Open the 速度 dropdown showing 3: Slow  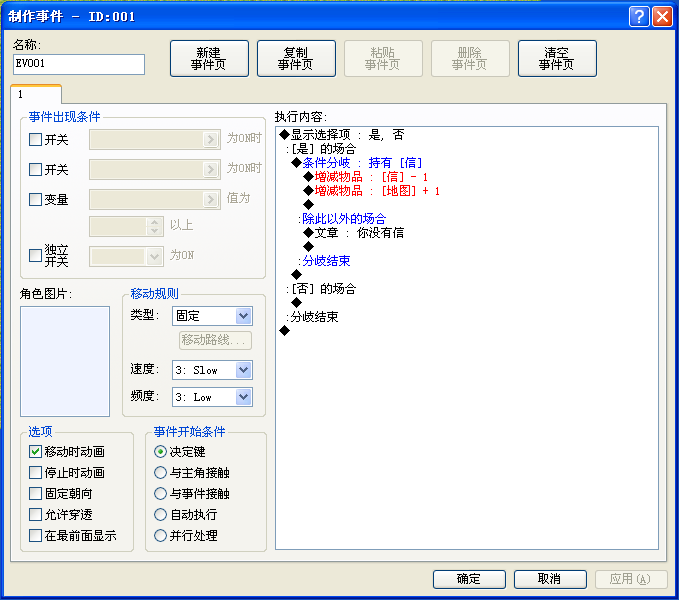pos(212,370)
